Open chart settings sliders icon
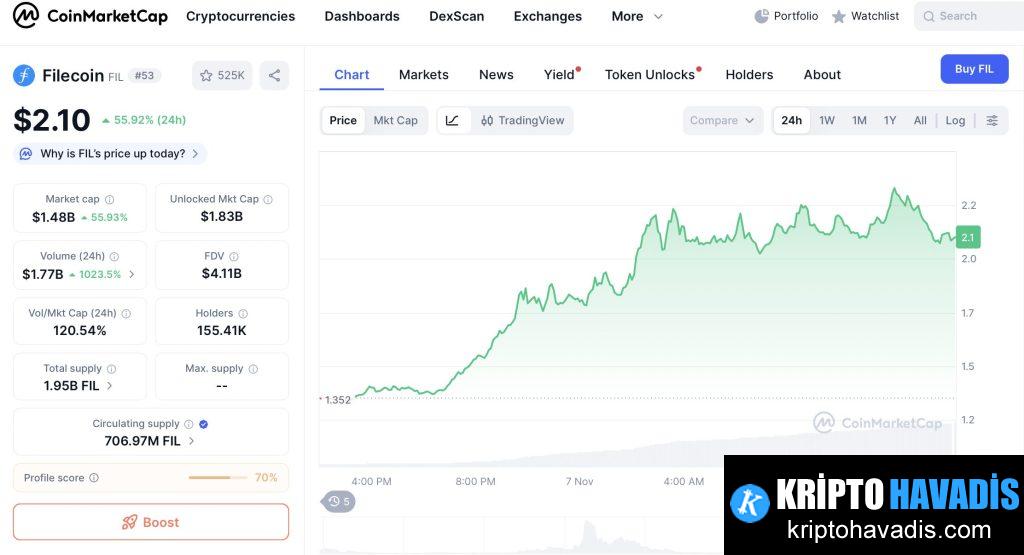This screenshot has height=555, width=1024. [992, 120]
